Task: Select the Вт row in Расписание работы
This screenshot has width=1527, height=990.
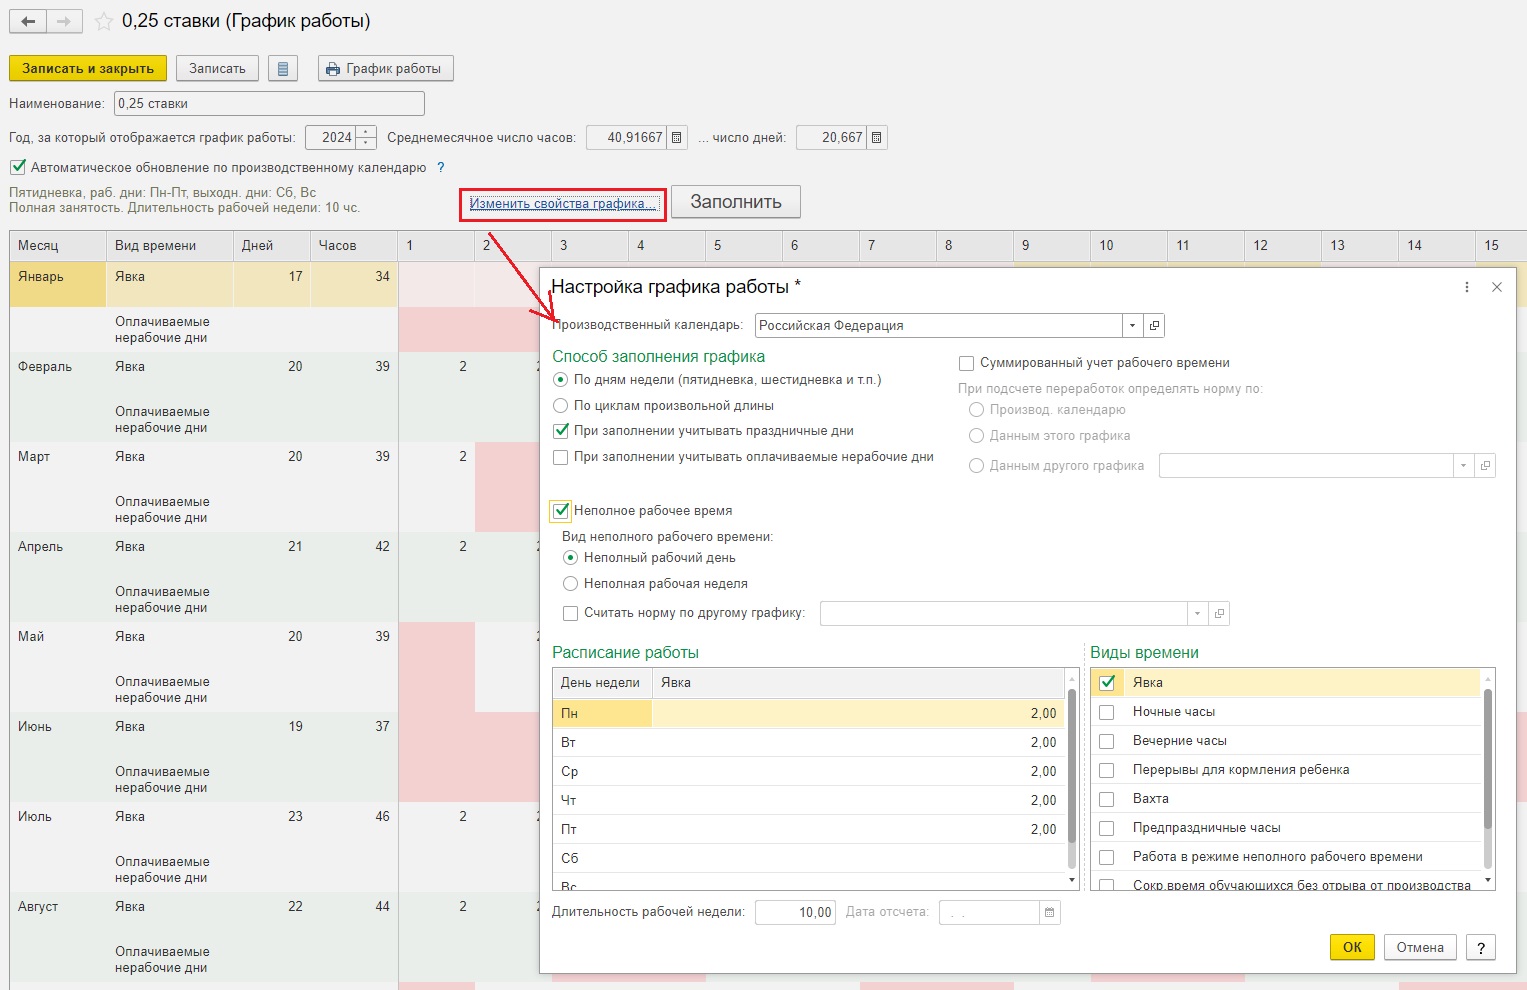Action: 808,742
